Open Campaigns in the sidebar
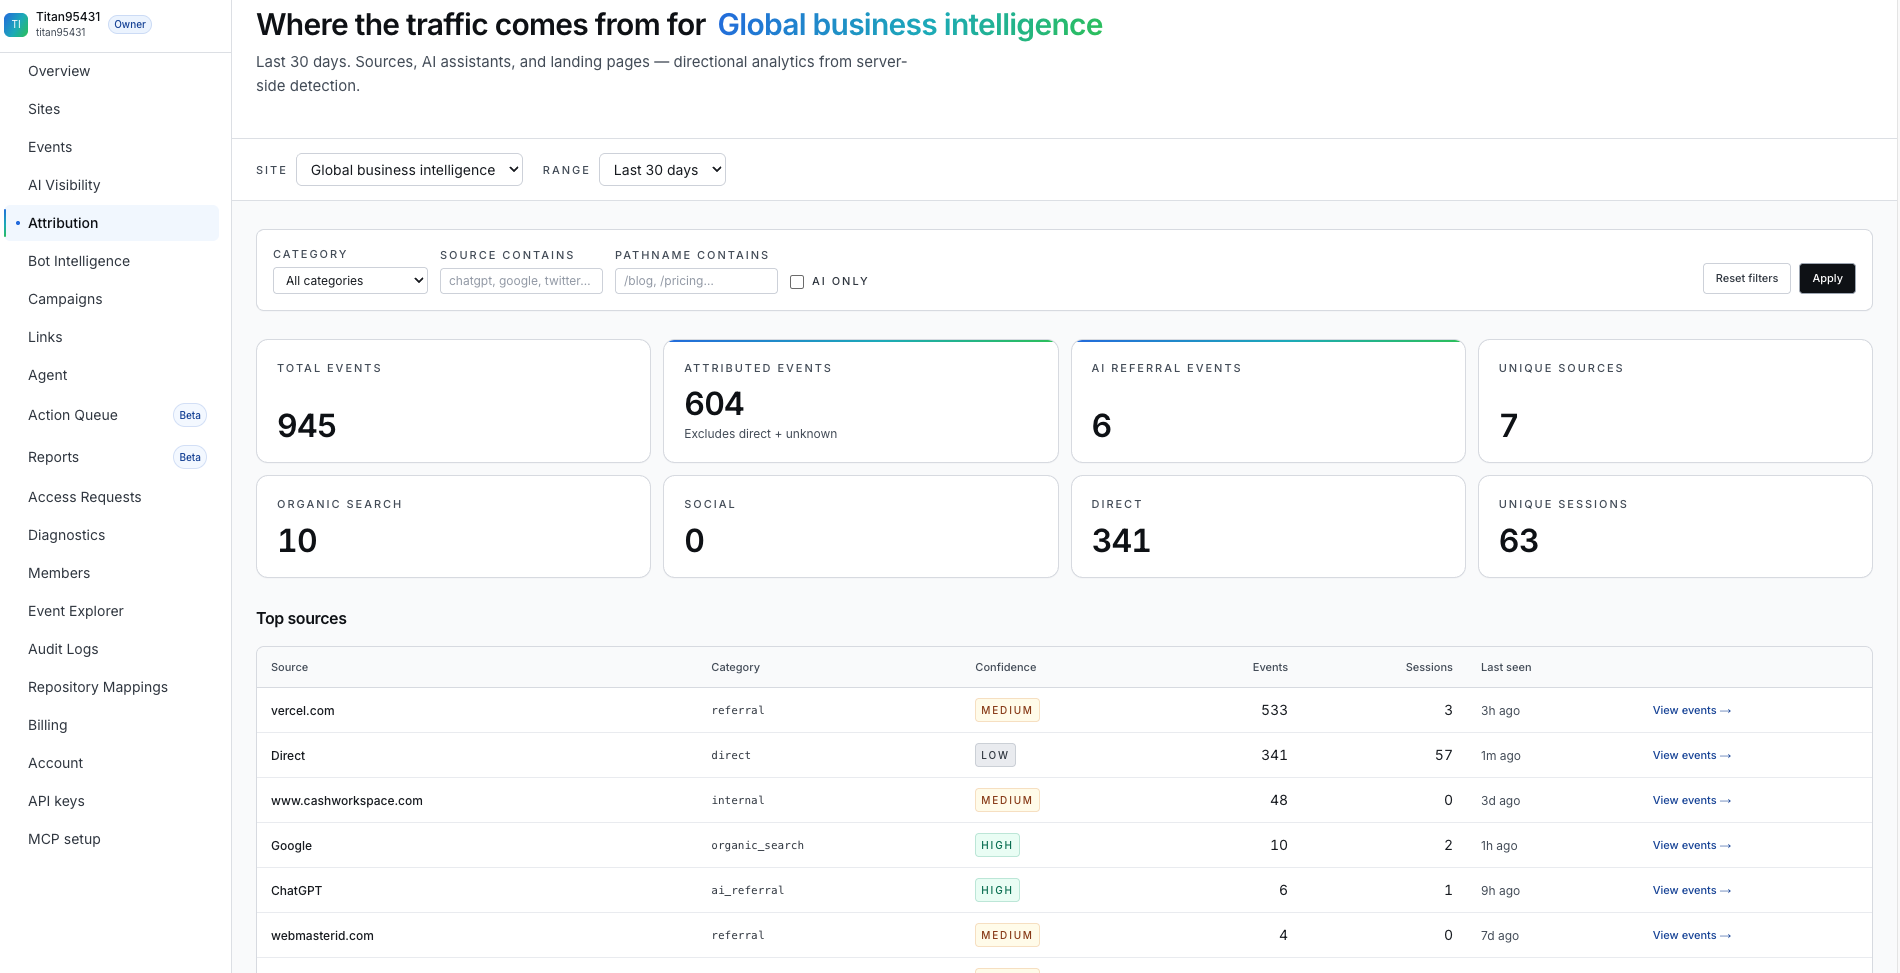Viewport: 1900px width, 973px height. [111, 299]
